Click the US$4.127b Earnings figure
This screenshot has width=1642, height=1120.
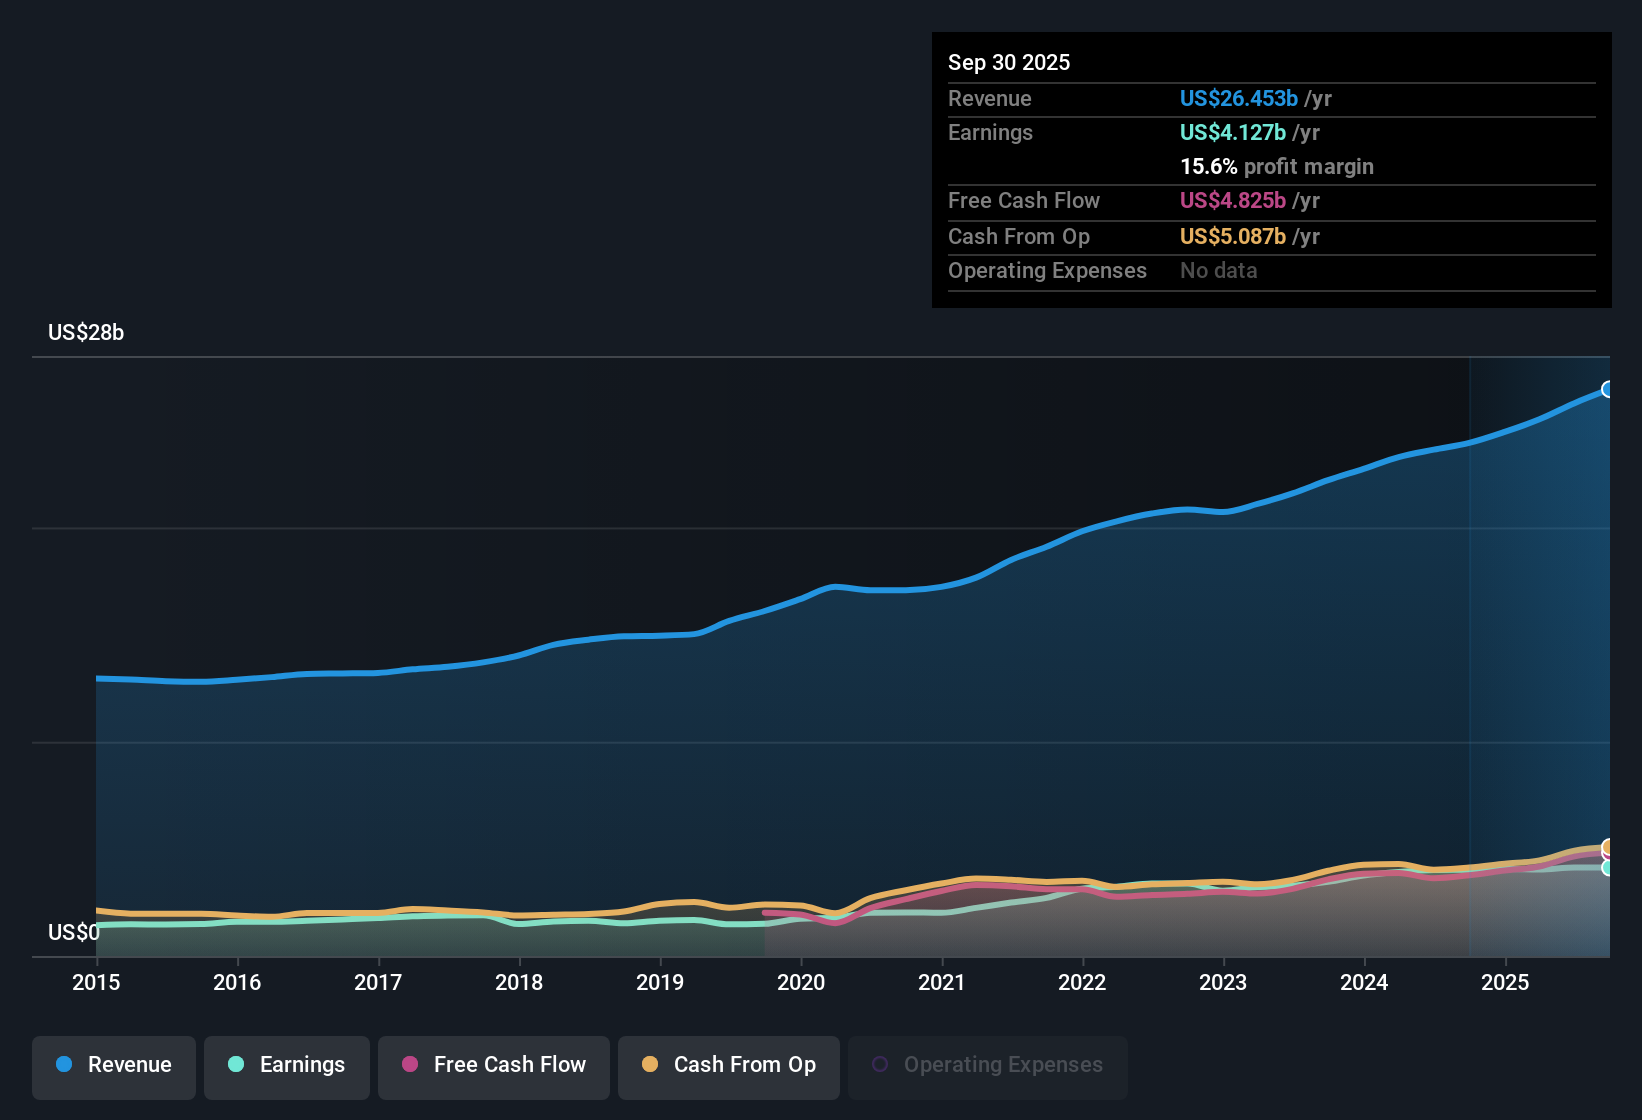coord(1232,132)
